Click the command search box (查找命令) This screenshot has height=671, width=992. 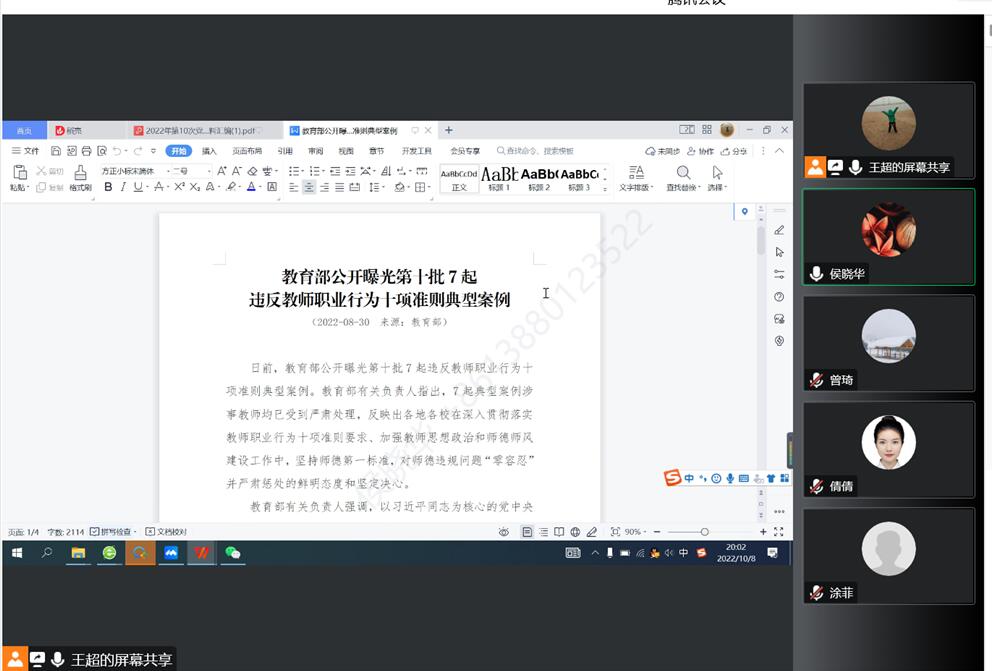pyautogui.click(x=540, y=151)
